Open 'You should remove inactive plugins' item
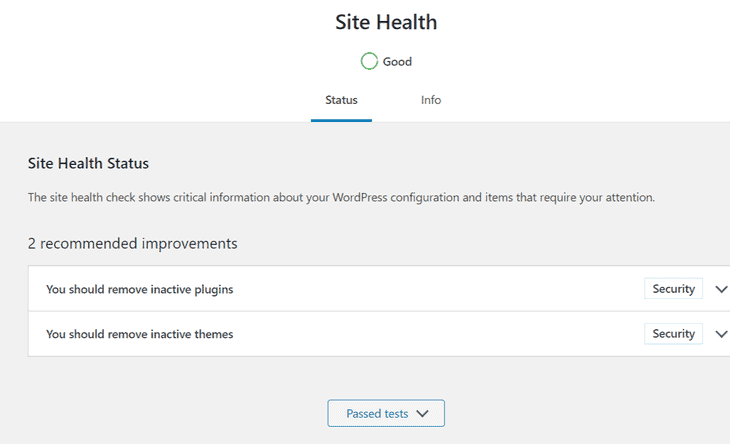The height and width of the screenshot is (444, 730). (140, 289)
